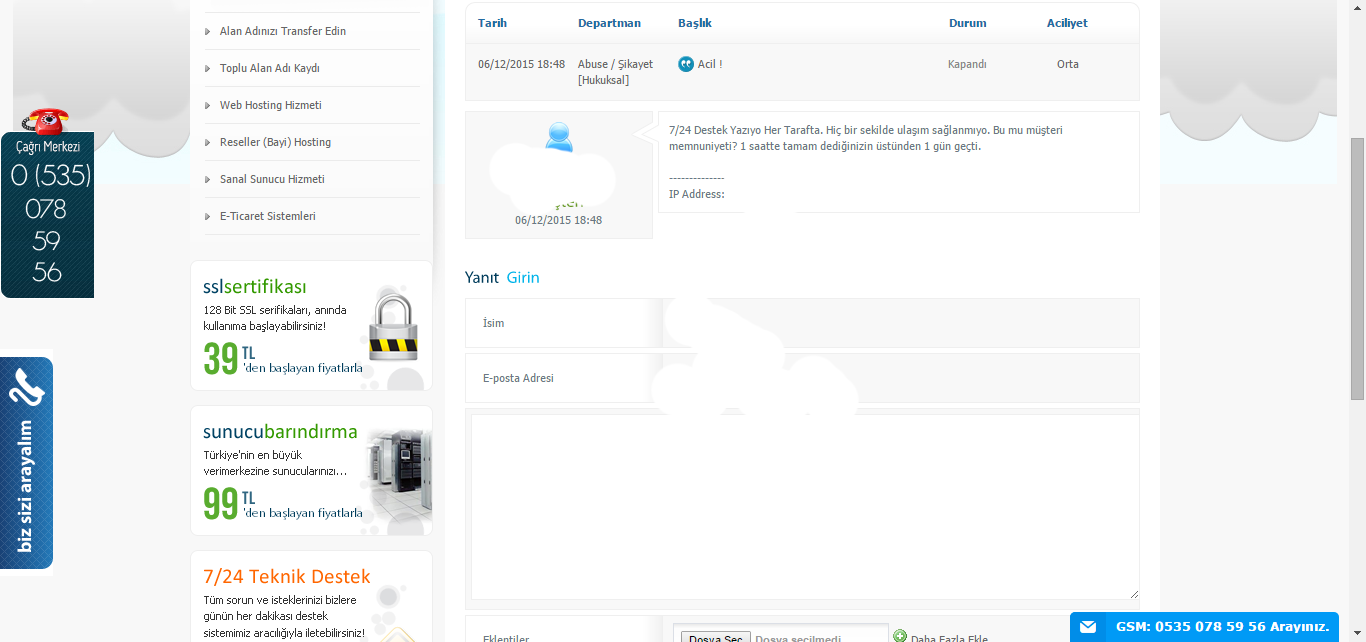1366x642 pixels.
Task: Click the green plus 'Daha Fazla Ekle' icon
Action: [x=900, y=636]
